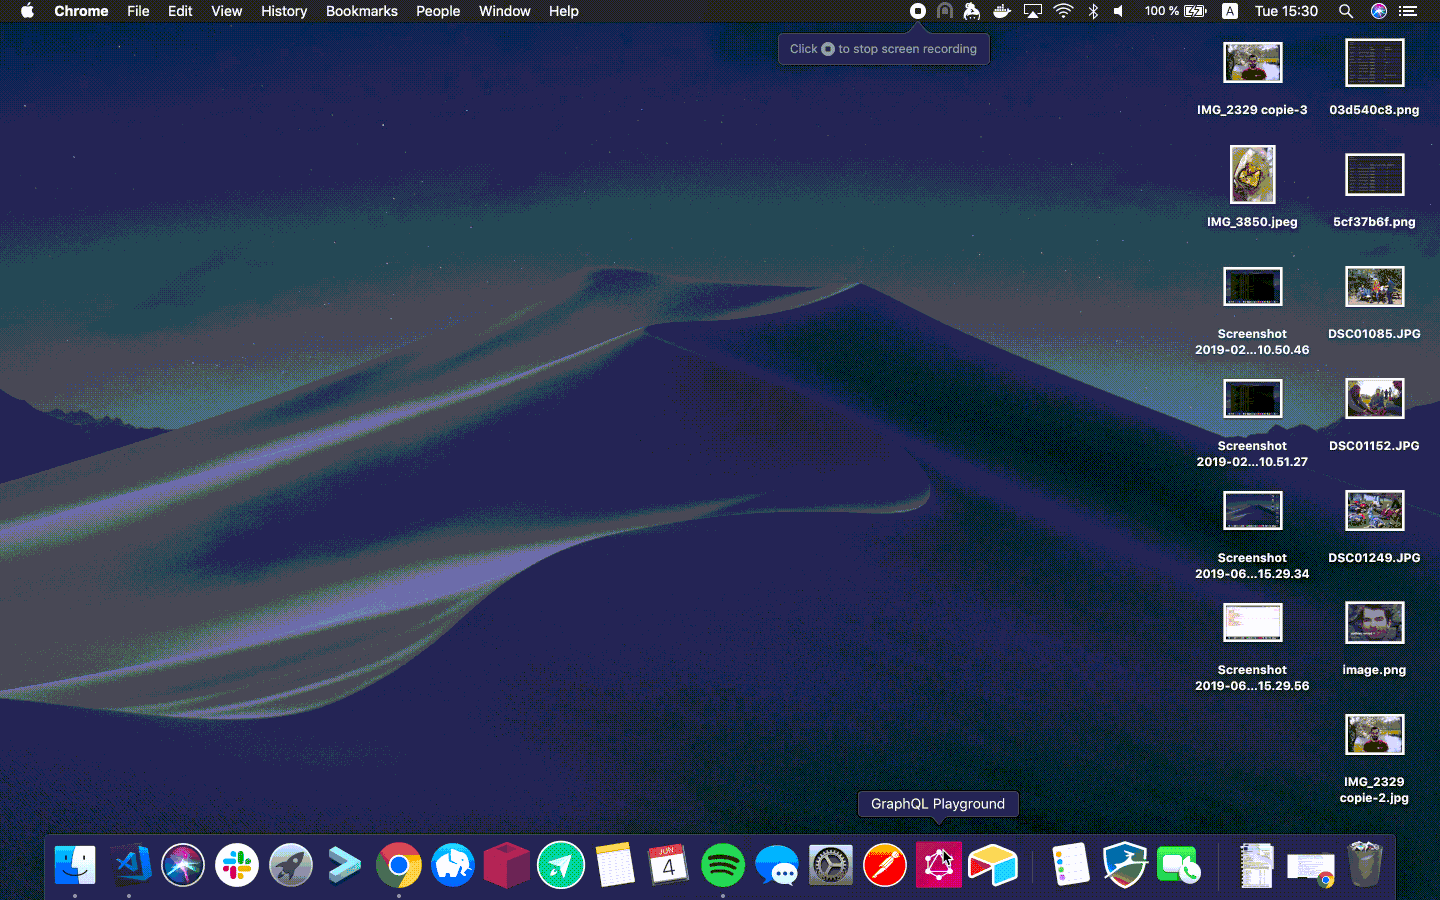Open the volume control in menu bar

tap(1119, 11)
